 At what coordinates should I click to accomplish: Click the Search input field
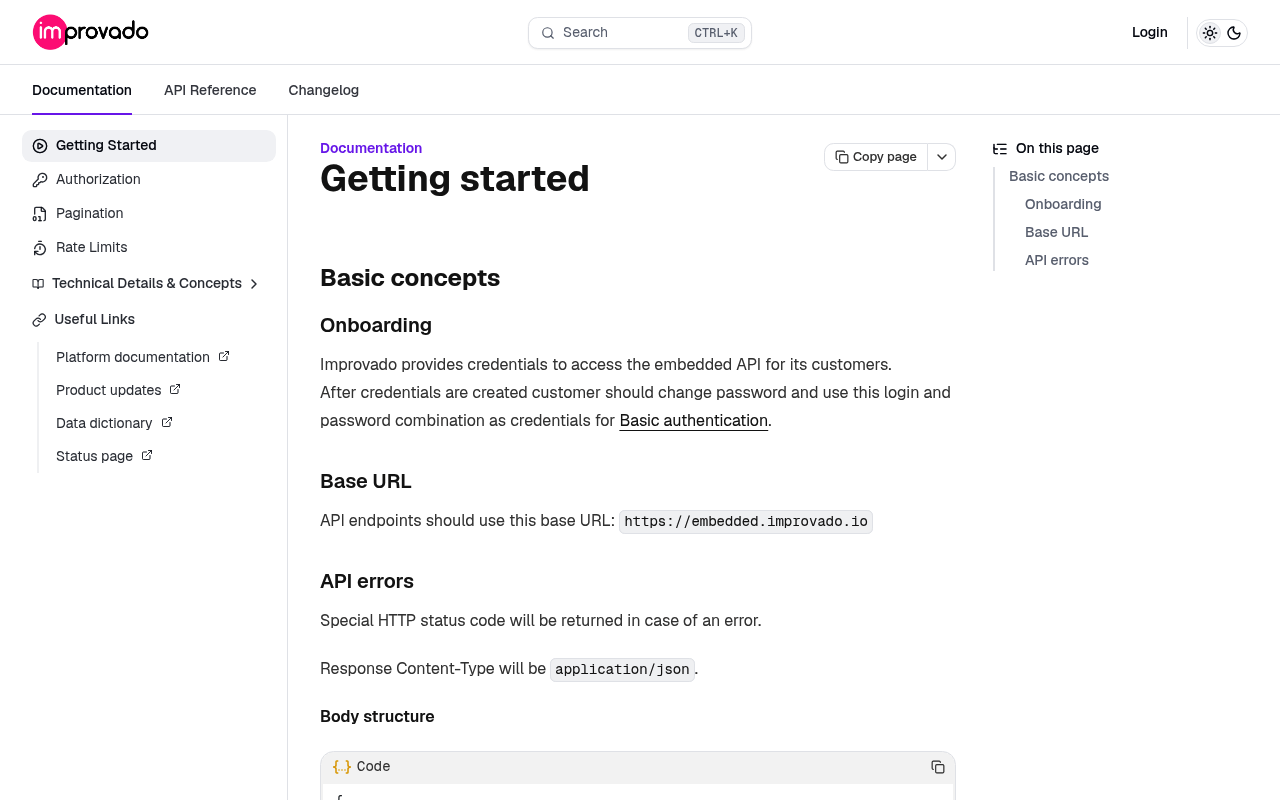(640, 33)
